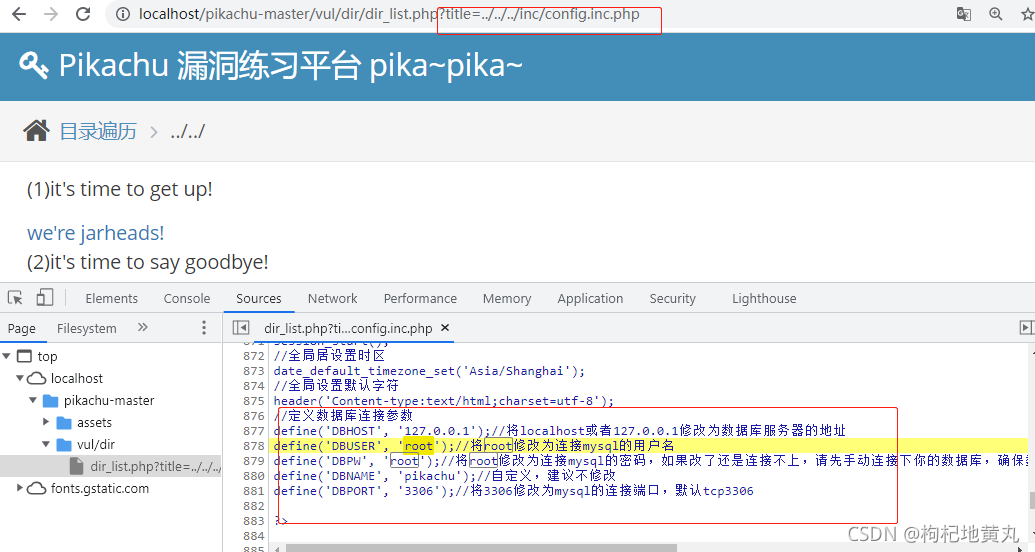The height and width of the screenshot is (552, 1035).
Task: Select the dir_list.php file tab in editor
Action: [x=348, y=328]
